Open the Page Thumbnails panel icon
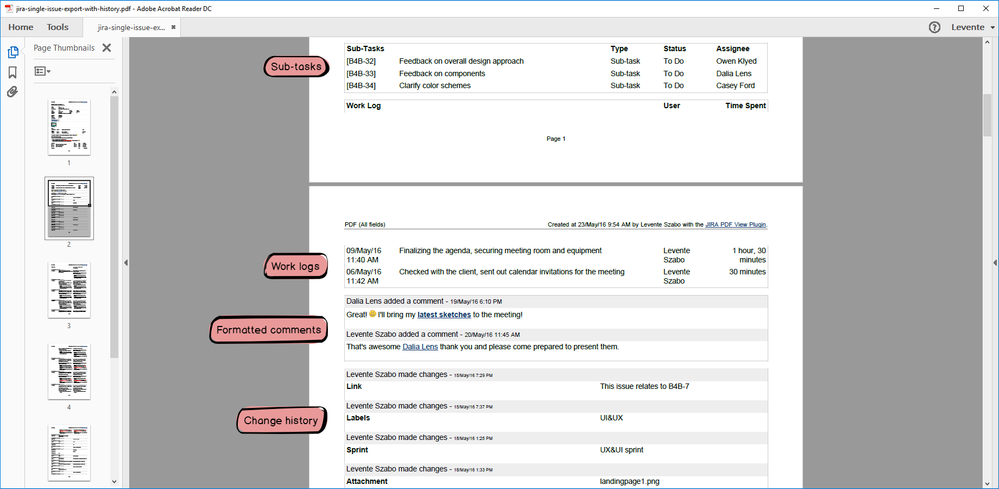999x489 pixels. (12, 52)
